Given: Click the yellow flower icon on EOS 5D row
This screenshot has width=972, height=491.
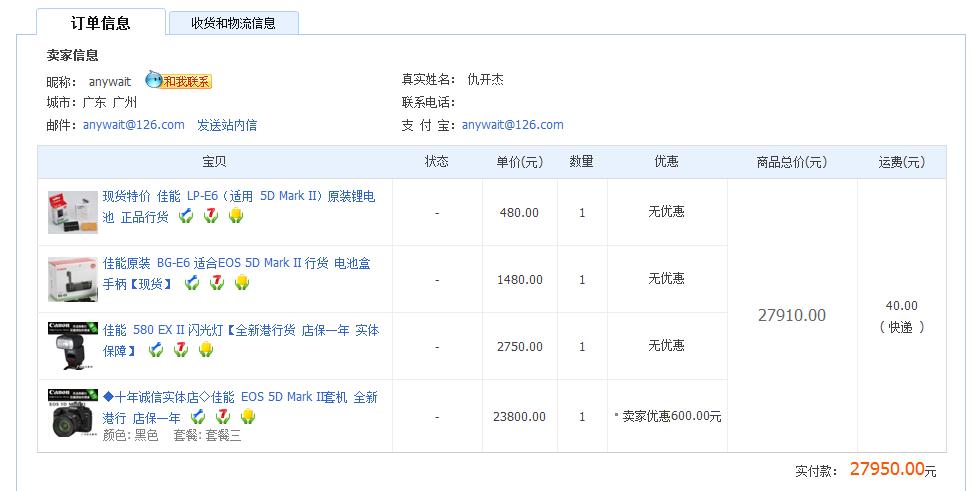Looking at the screenshot, I should click(248, 416).
